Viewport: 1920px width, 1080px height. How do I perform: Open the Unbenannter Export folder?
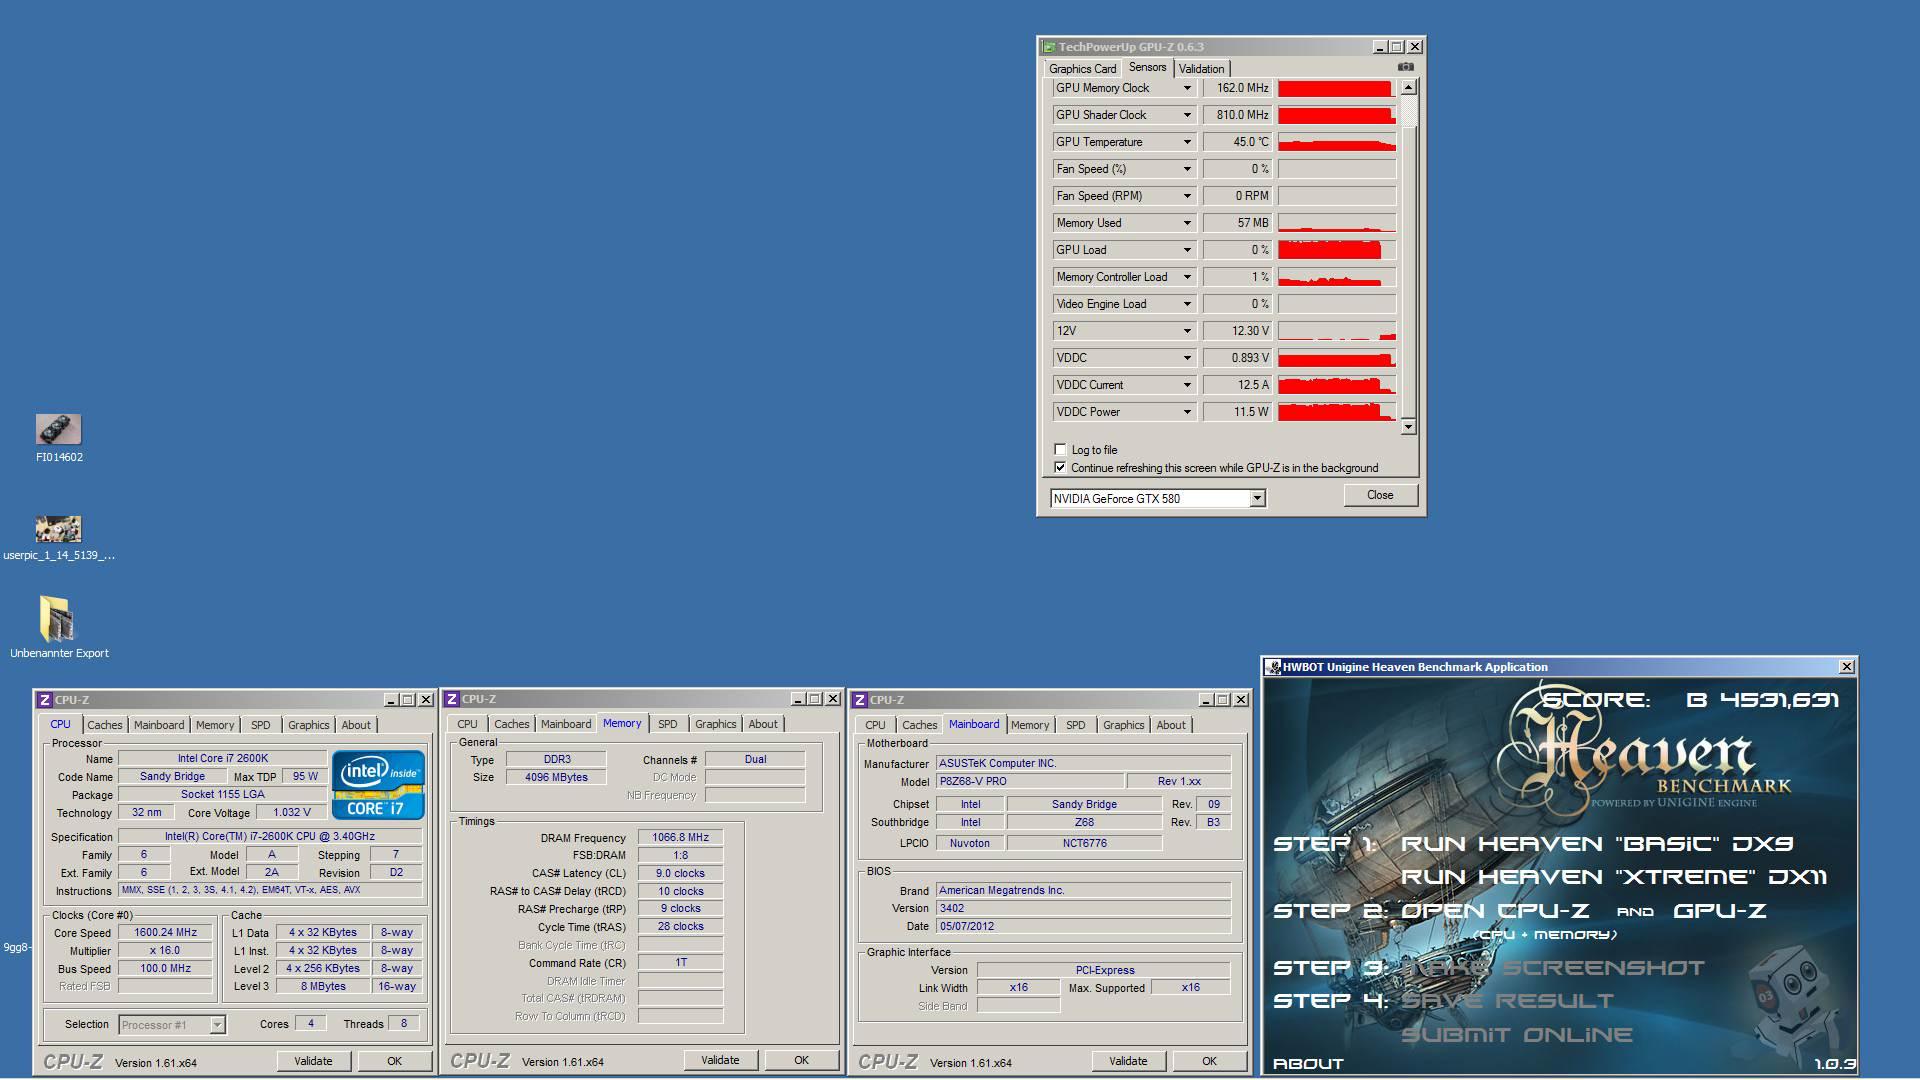[x=59, y=627]
